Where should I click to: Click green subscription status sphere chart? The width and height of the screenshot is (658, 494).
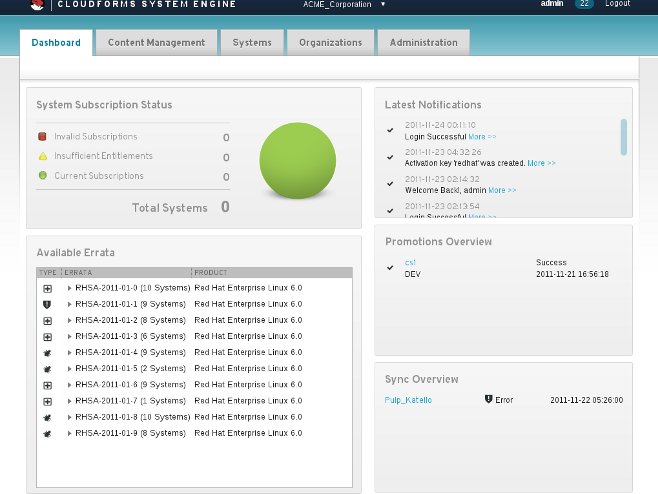(x=298, y=160)
